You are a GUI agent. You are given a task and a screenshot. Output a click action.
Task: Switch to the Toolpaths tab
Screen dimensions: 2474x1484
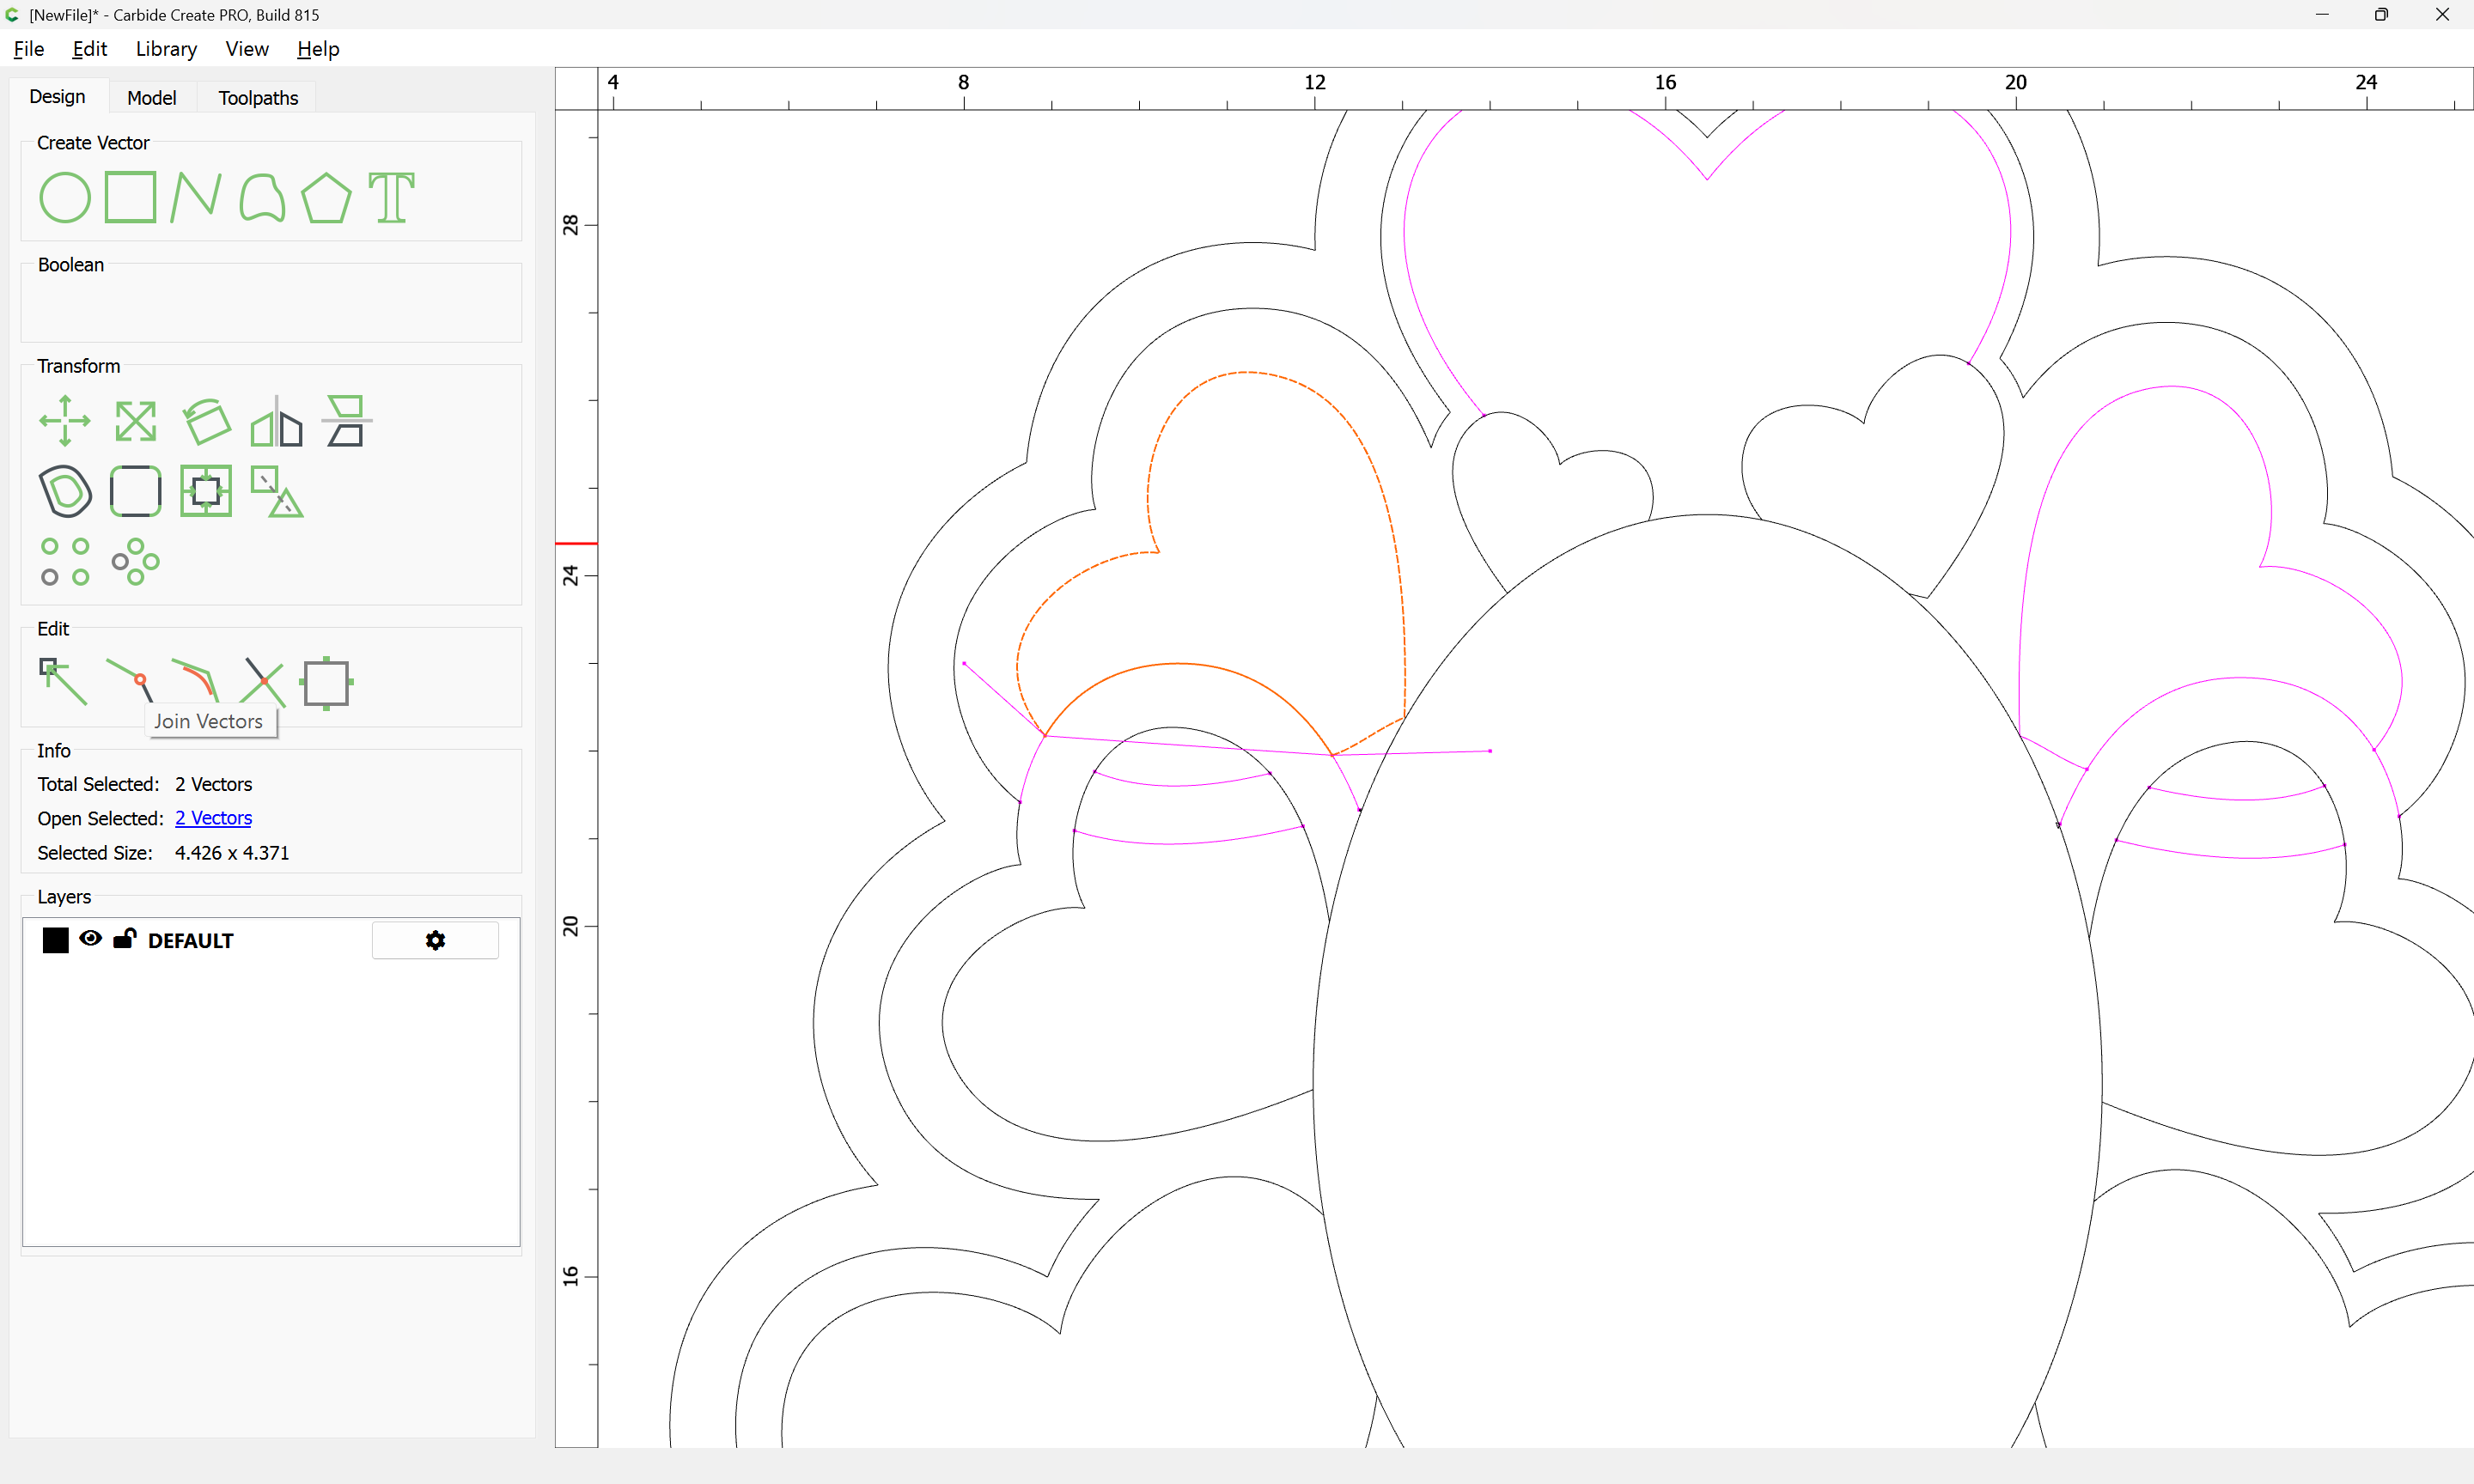(x=258, y=98)
